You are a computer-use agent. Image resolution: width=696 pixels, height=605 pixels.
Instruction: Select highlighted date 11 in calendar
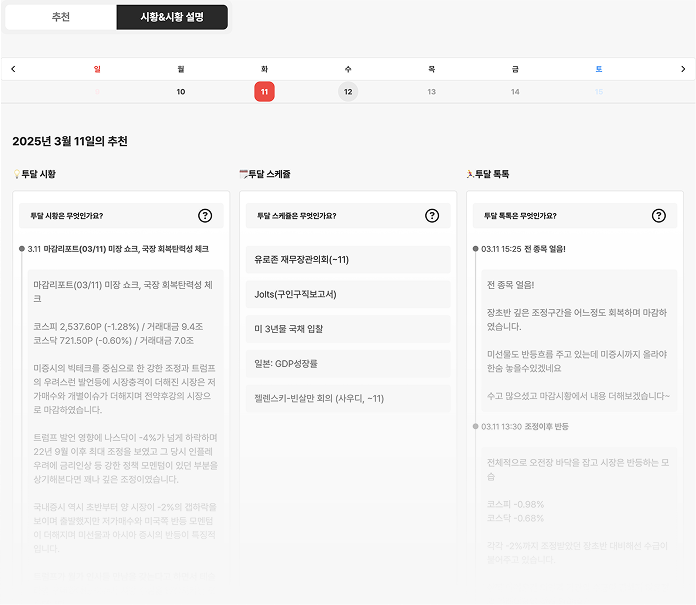[264, 92]
